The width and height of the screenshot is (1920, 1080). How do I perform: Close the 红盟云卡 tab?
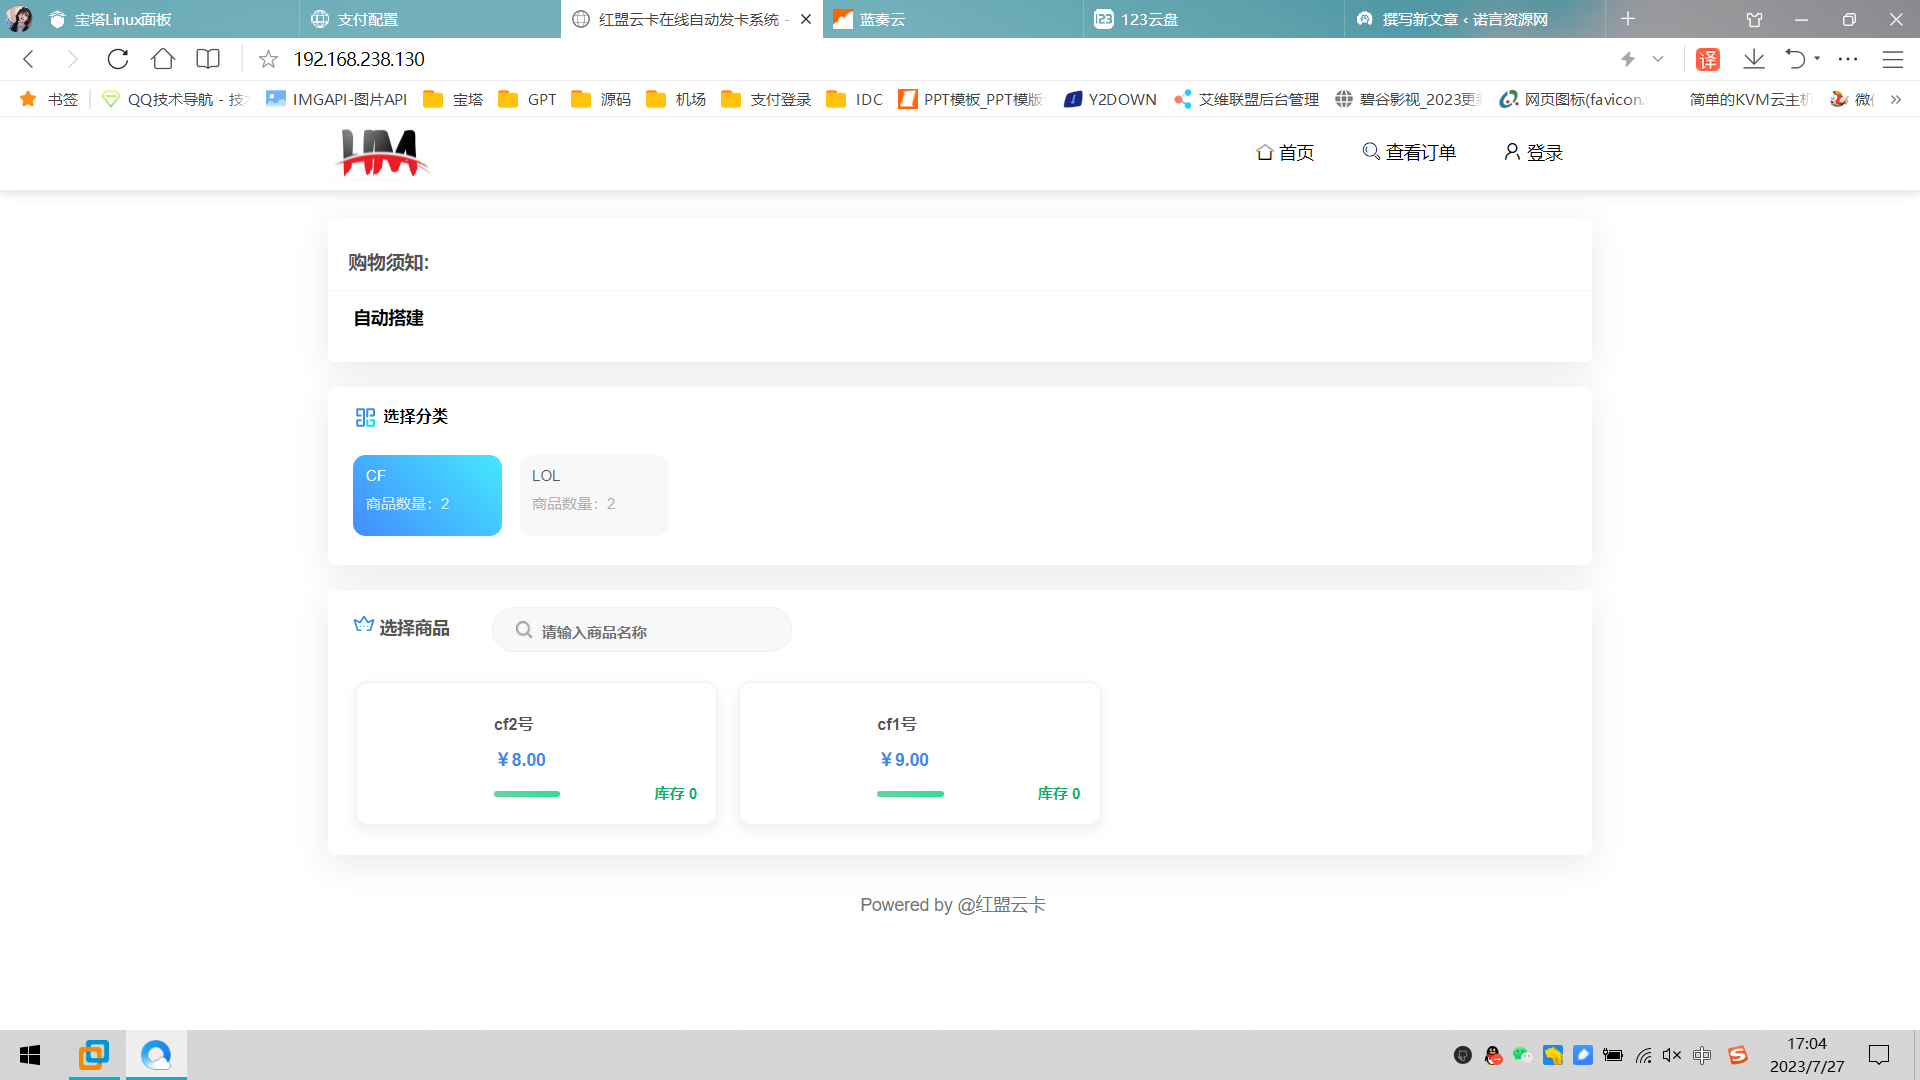pyautogui.click(x=806, y=19)
